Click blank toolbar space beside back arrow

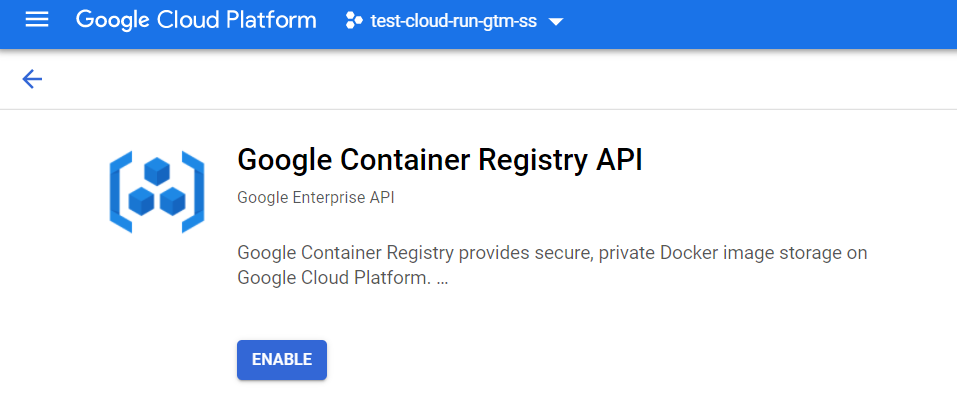(x=500, y=79)
